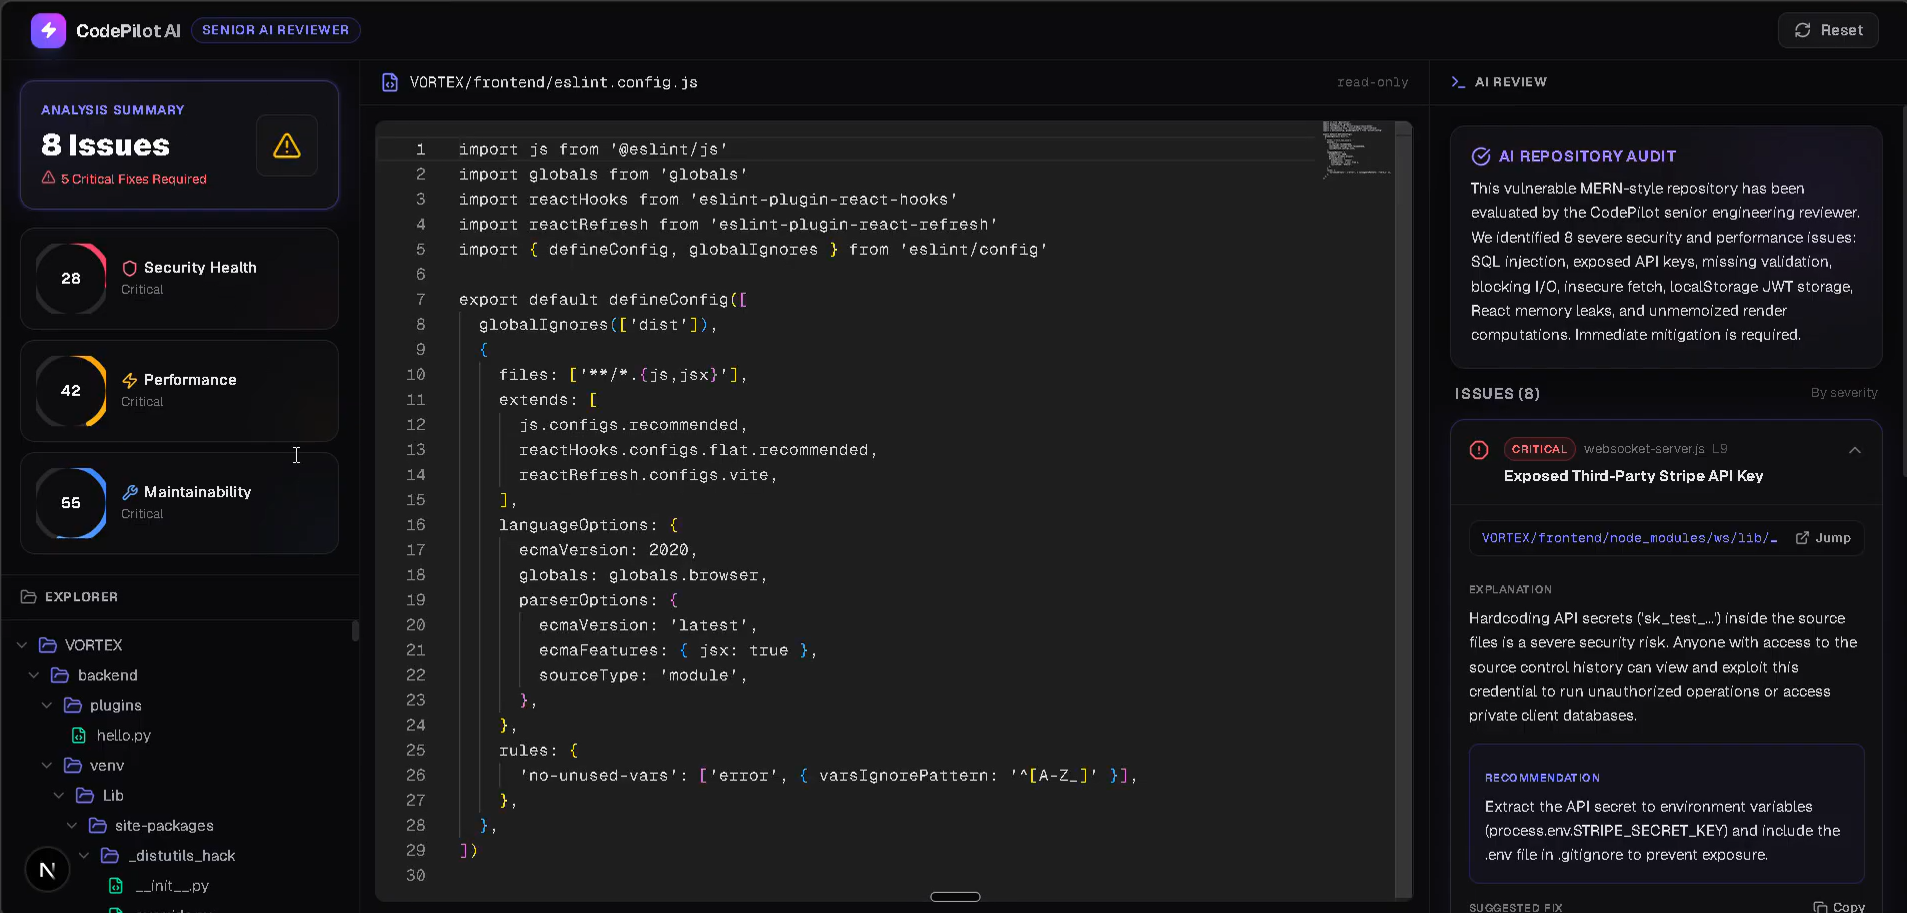1907x913 pixels.
Task: Collapse the Lib folder chevron
Action: tap(58, 795)
